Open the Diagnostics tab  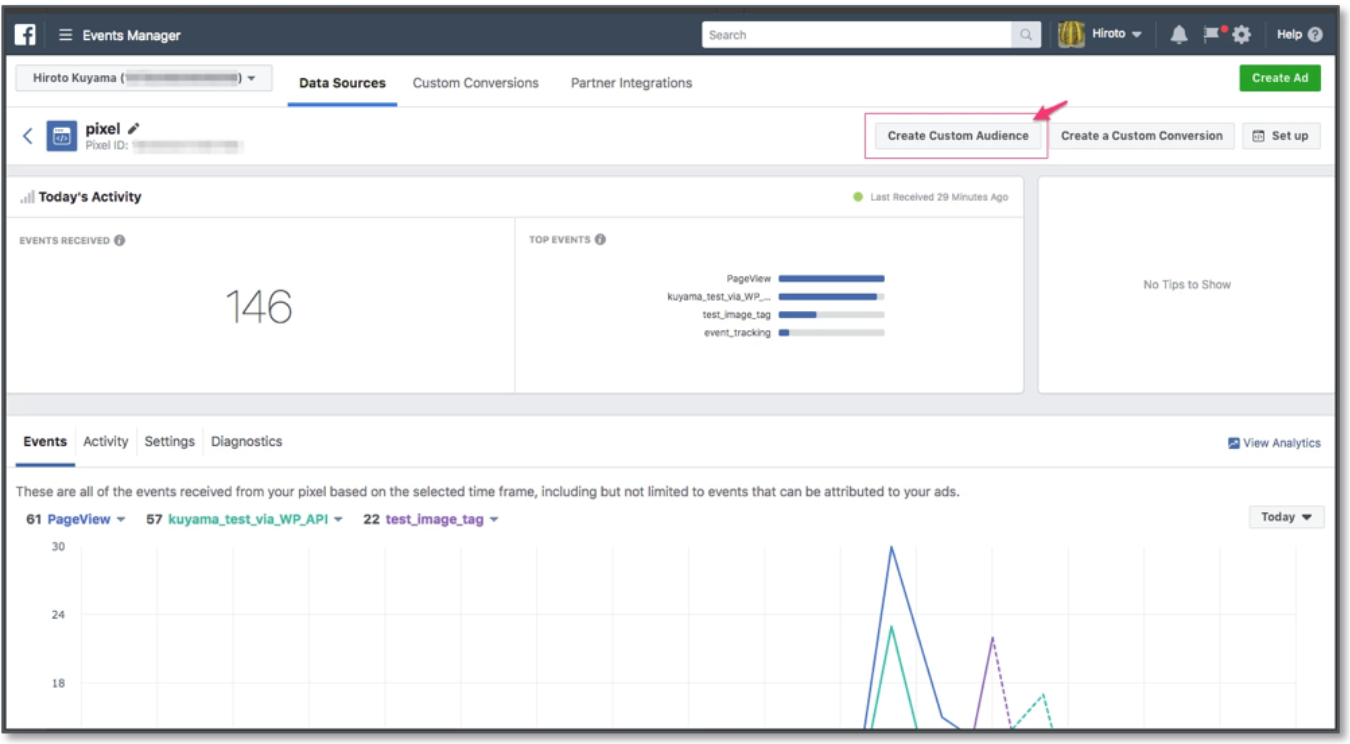pos(246,442)
